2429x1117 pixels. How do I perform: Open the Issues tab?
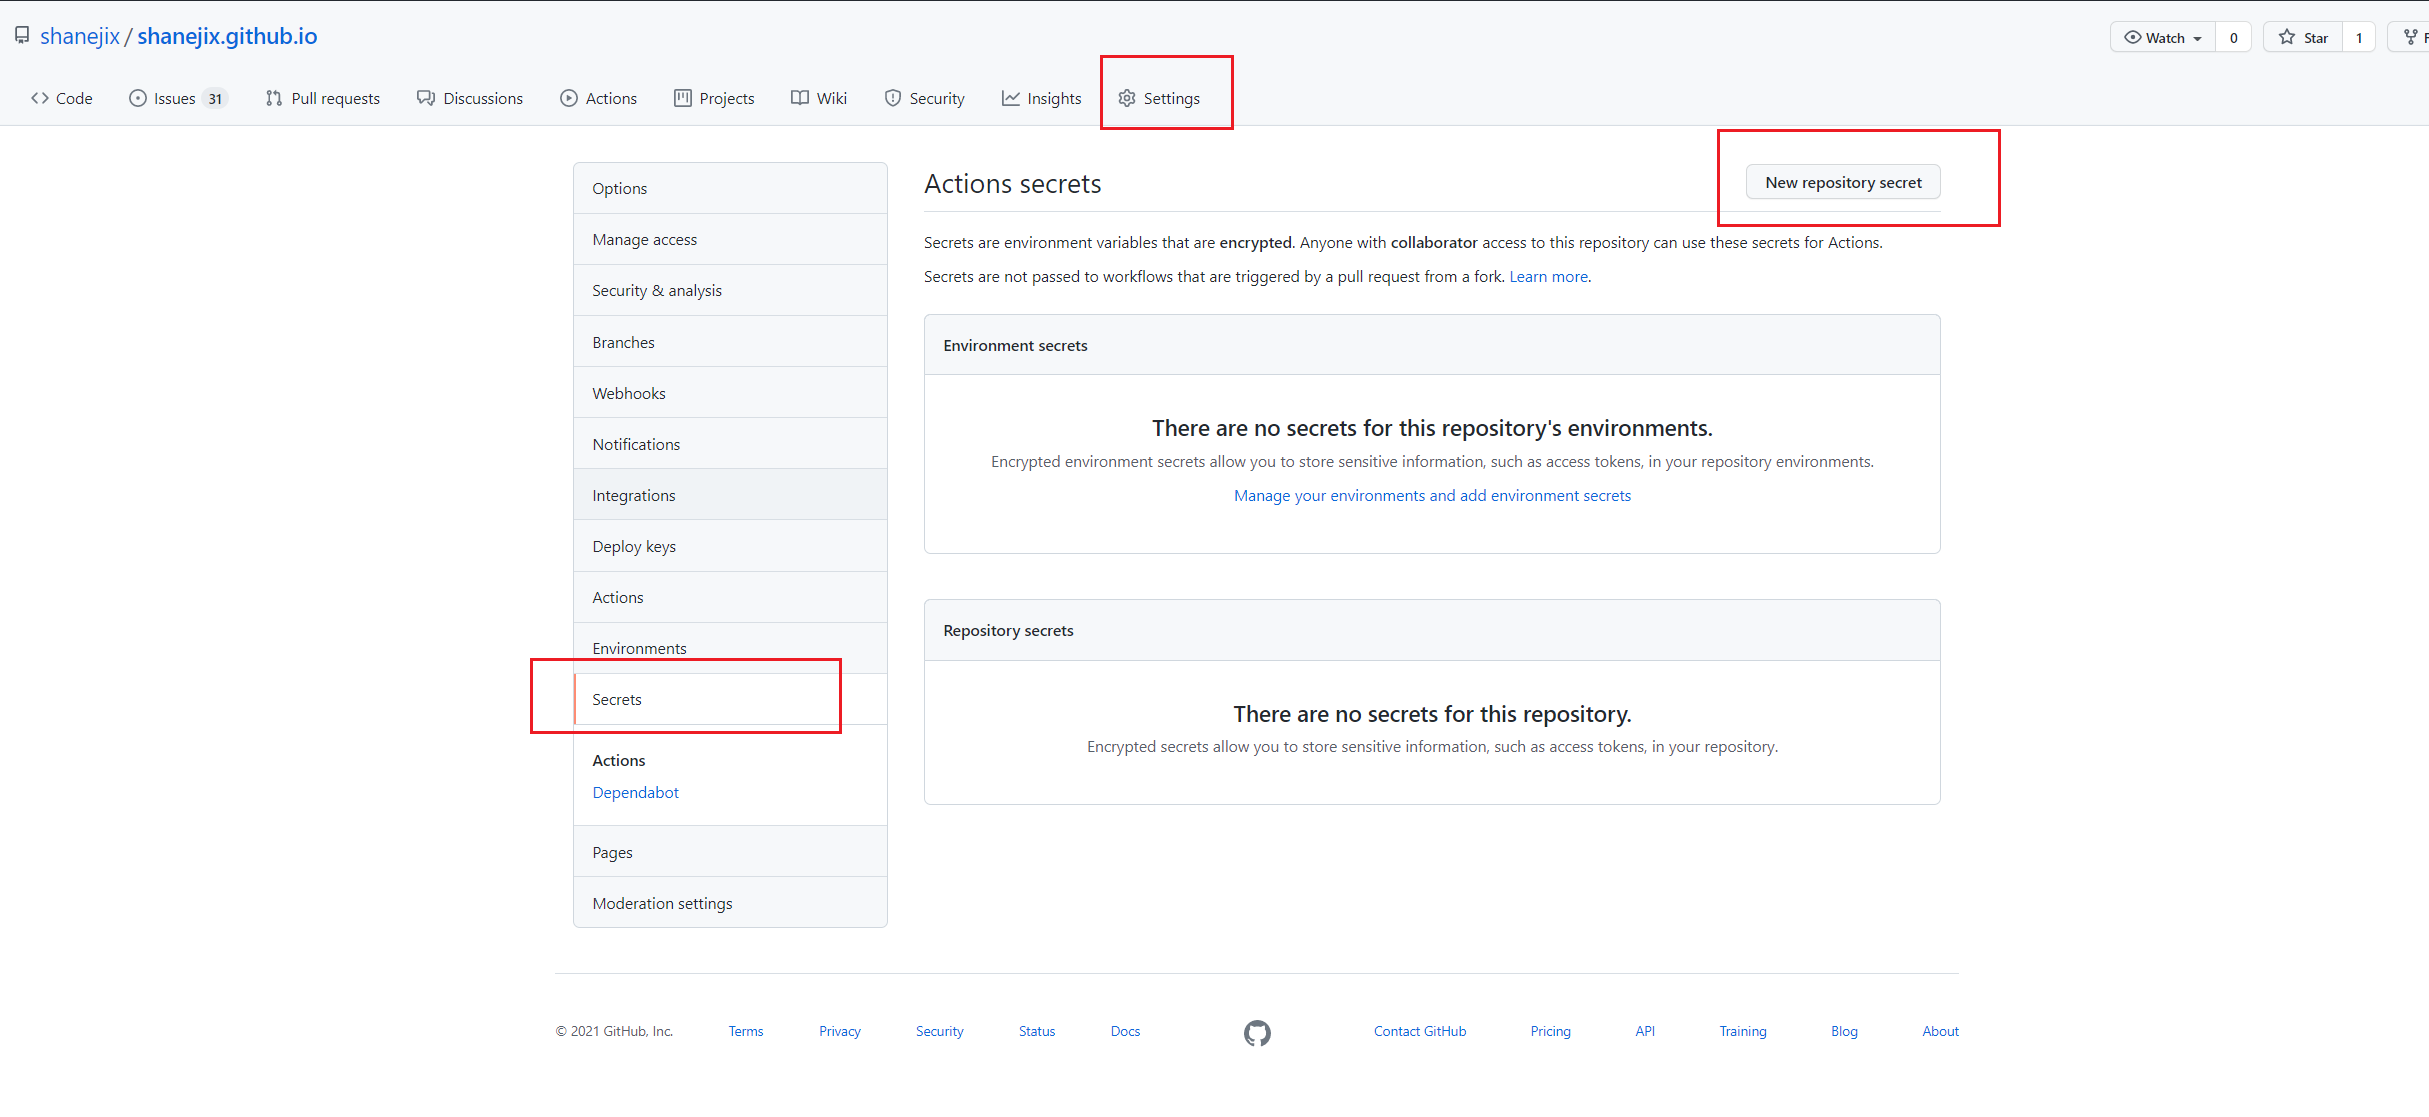177,98
